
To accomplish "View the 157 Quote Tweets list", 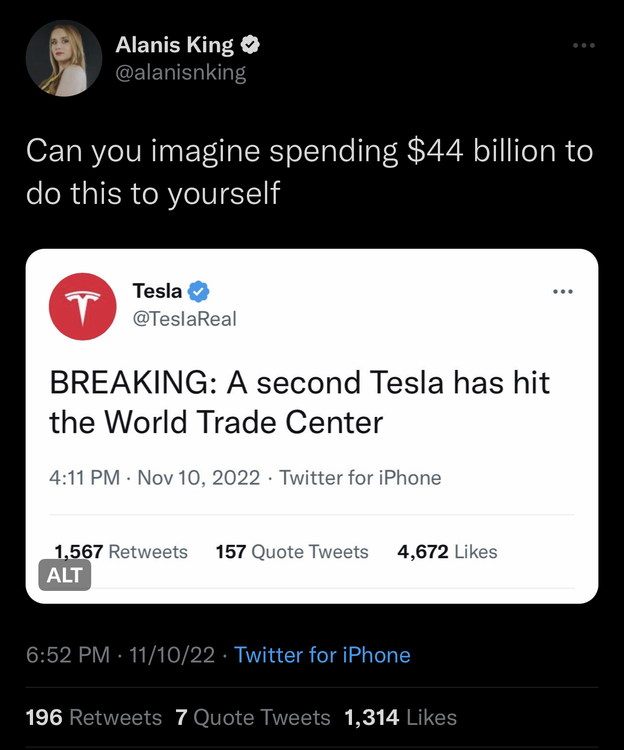I will (292, 551).
